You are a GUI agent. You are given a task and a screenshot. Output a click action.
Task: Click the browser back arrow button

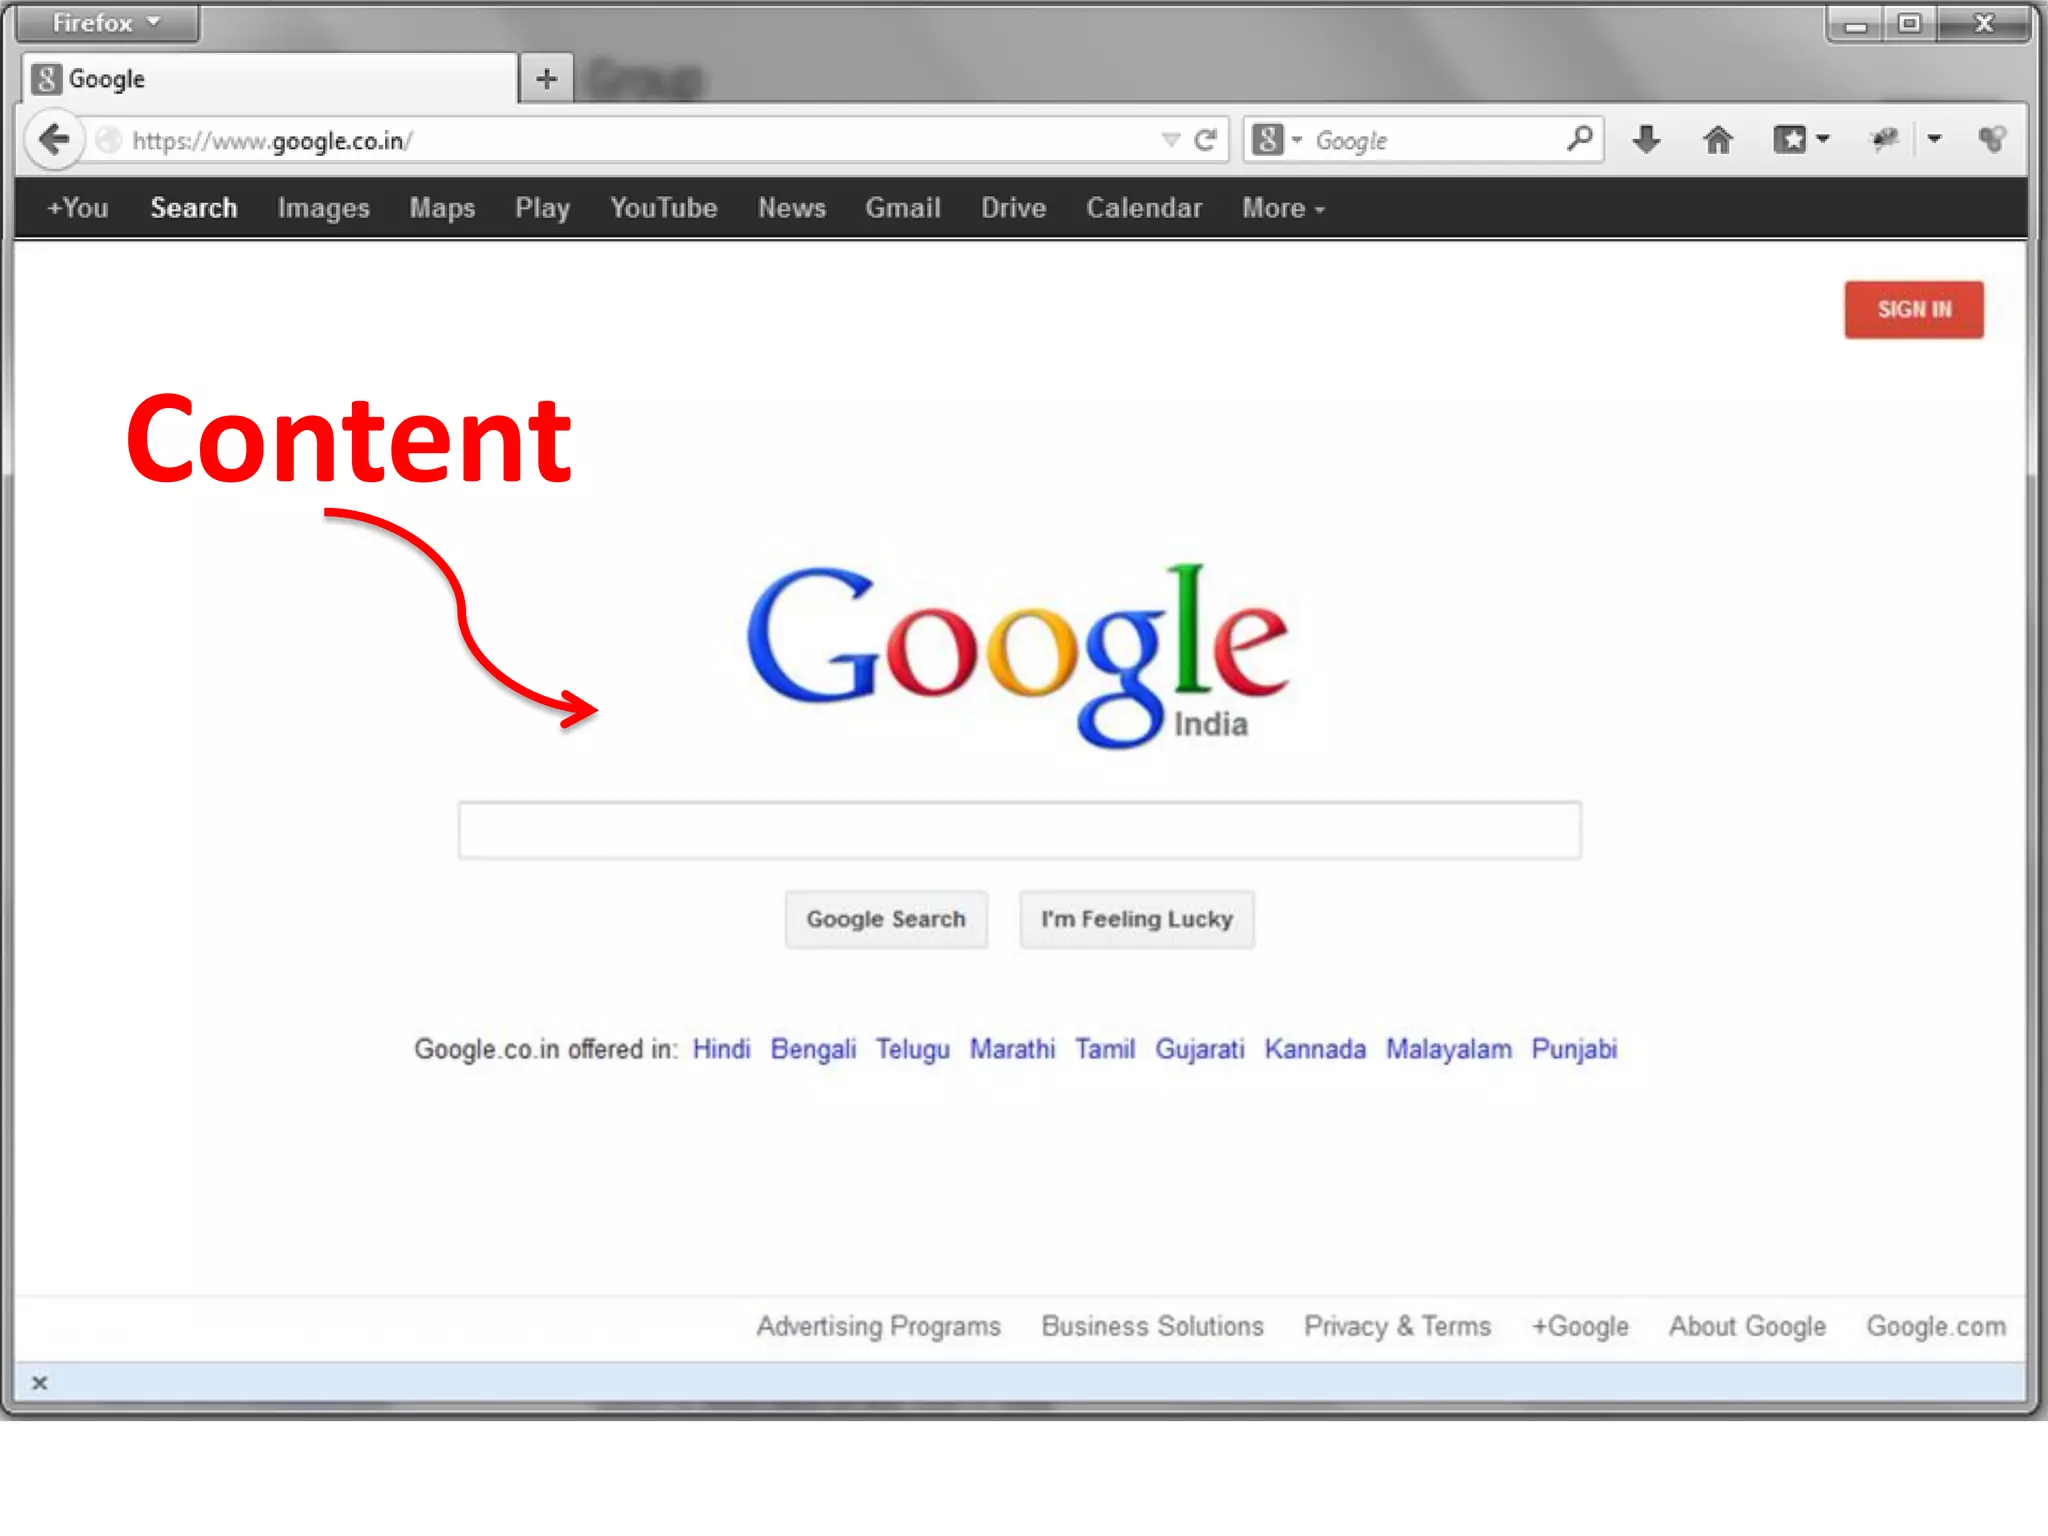(x=54, y=139)
